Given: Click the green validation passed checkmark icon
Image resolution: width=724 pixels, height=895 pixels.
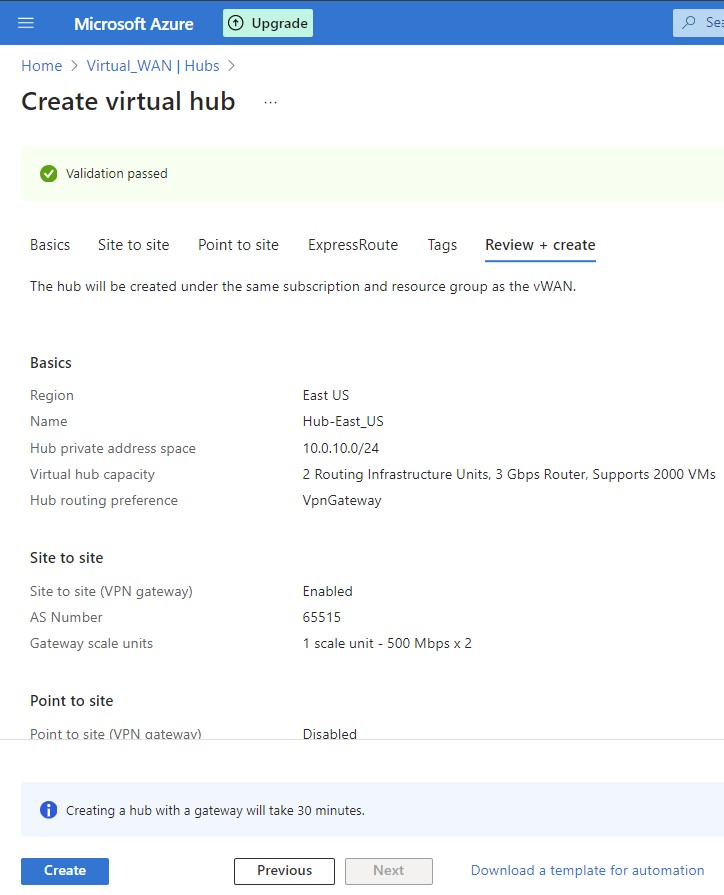Looking at the screenshot, I should point(49,174).
